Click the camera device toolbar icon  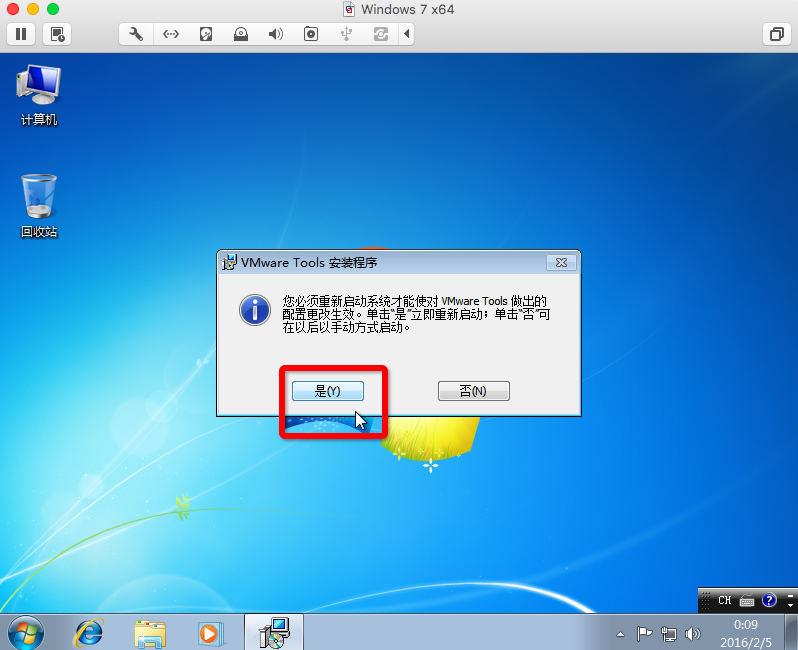click(x=311, y=34)
